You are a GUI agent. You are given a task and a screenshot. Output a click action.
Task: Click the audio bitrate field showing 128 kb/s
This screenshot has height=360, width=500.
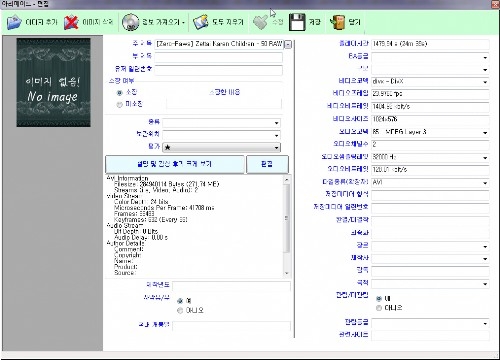(430, 170)
